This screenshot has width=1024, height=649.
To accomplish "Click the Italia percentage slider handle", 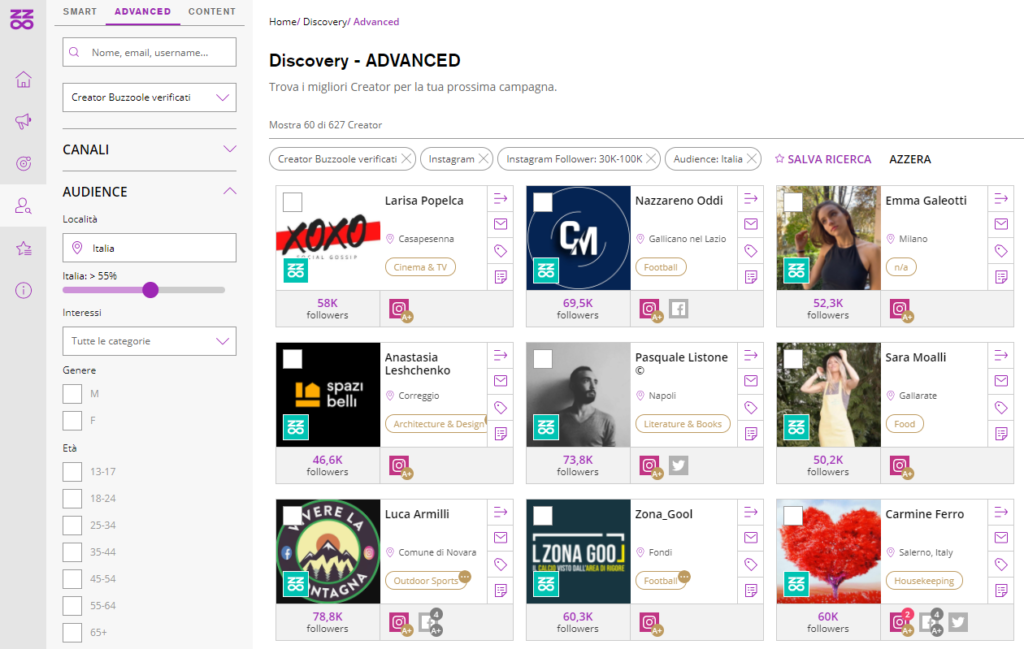I will (x=150, y=290).
